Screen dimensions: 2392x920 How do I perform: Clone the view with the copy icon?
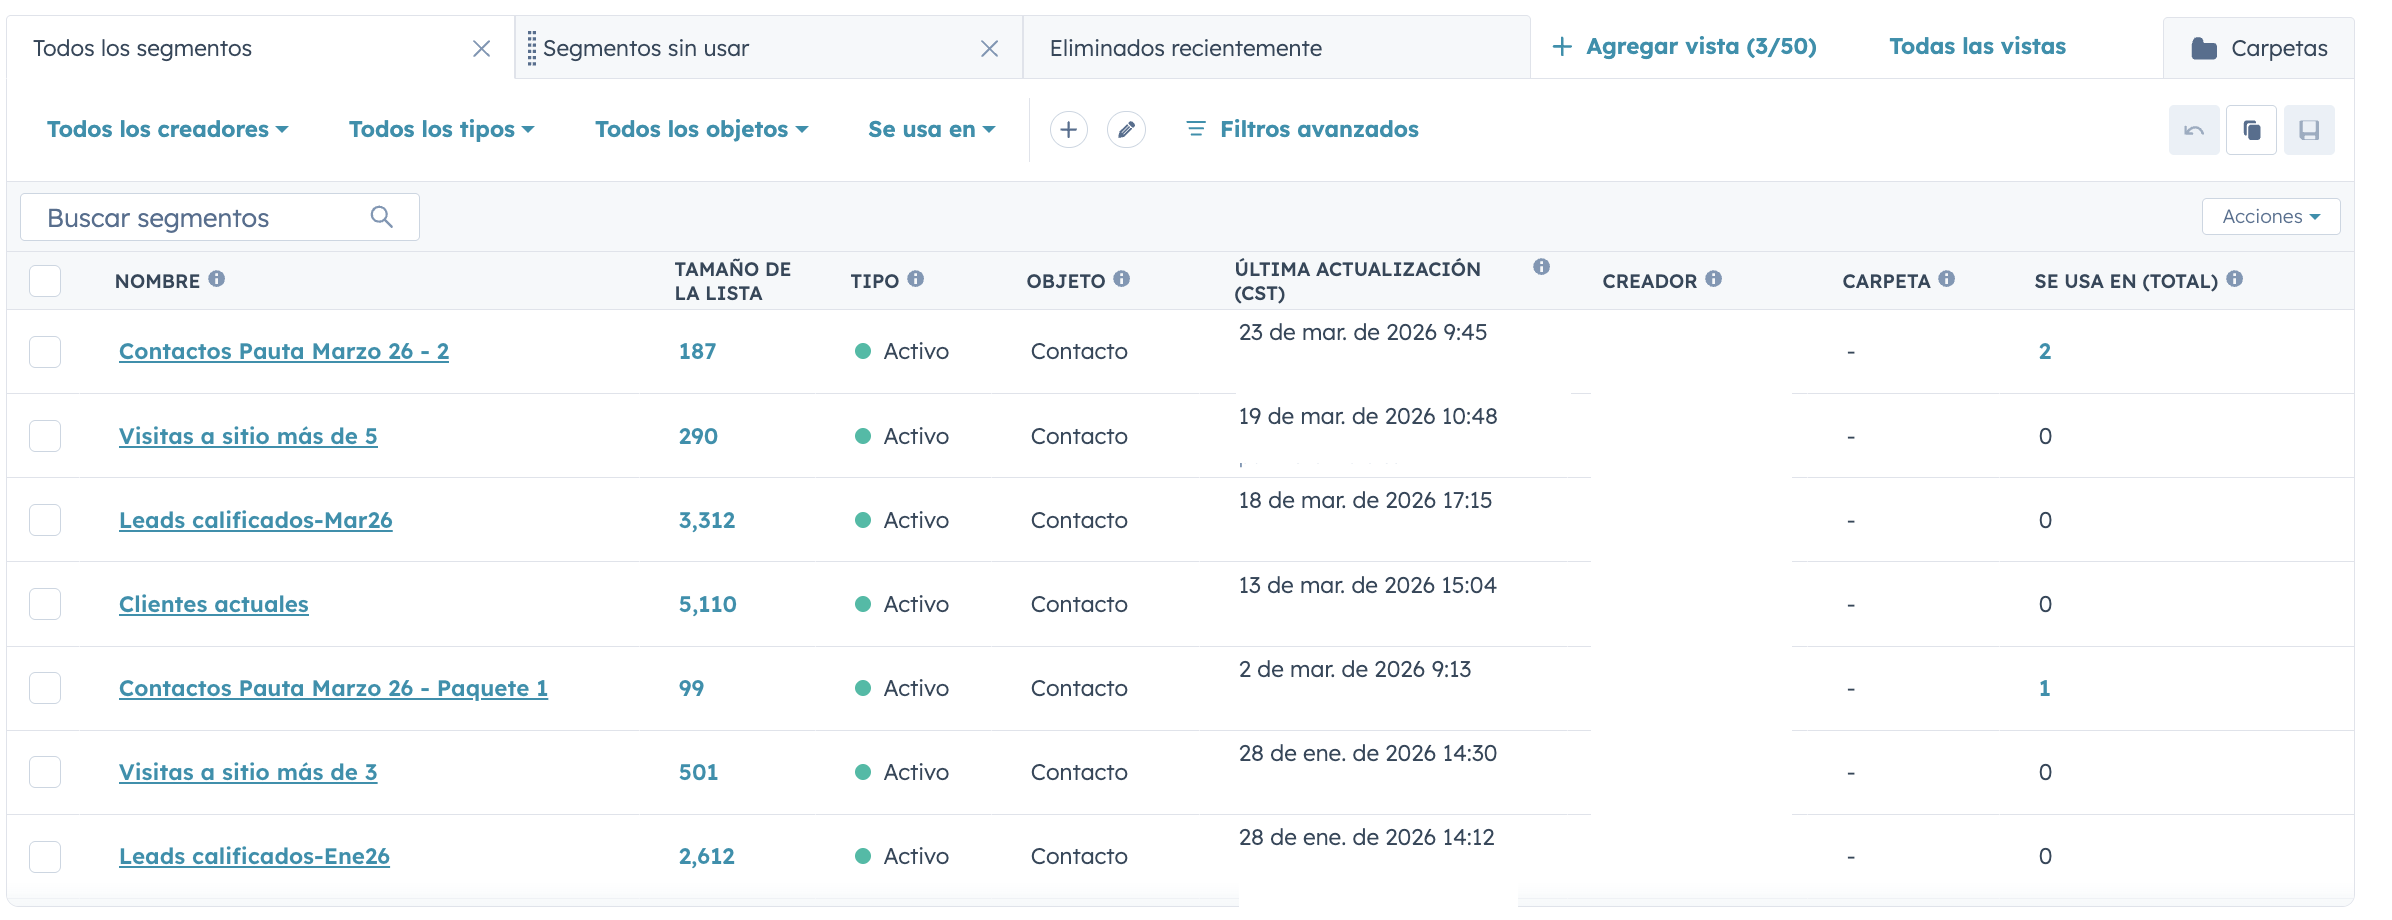(2251, 129)
